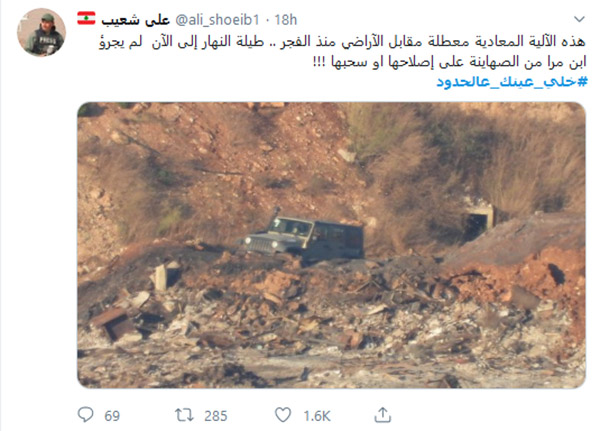The height and width of the screenshot is (431, 600).
Task: Open the @ali_shoeib1 handle link
Action: [x=217, y=20]
